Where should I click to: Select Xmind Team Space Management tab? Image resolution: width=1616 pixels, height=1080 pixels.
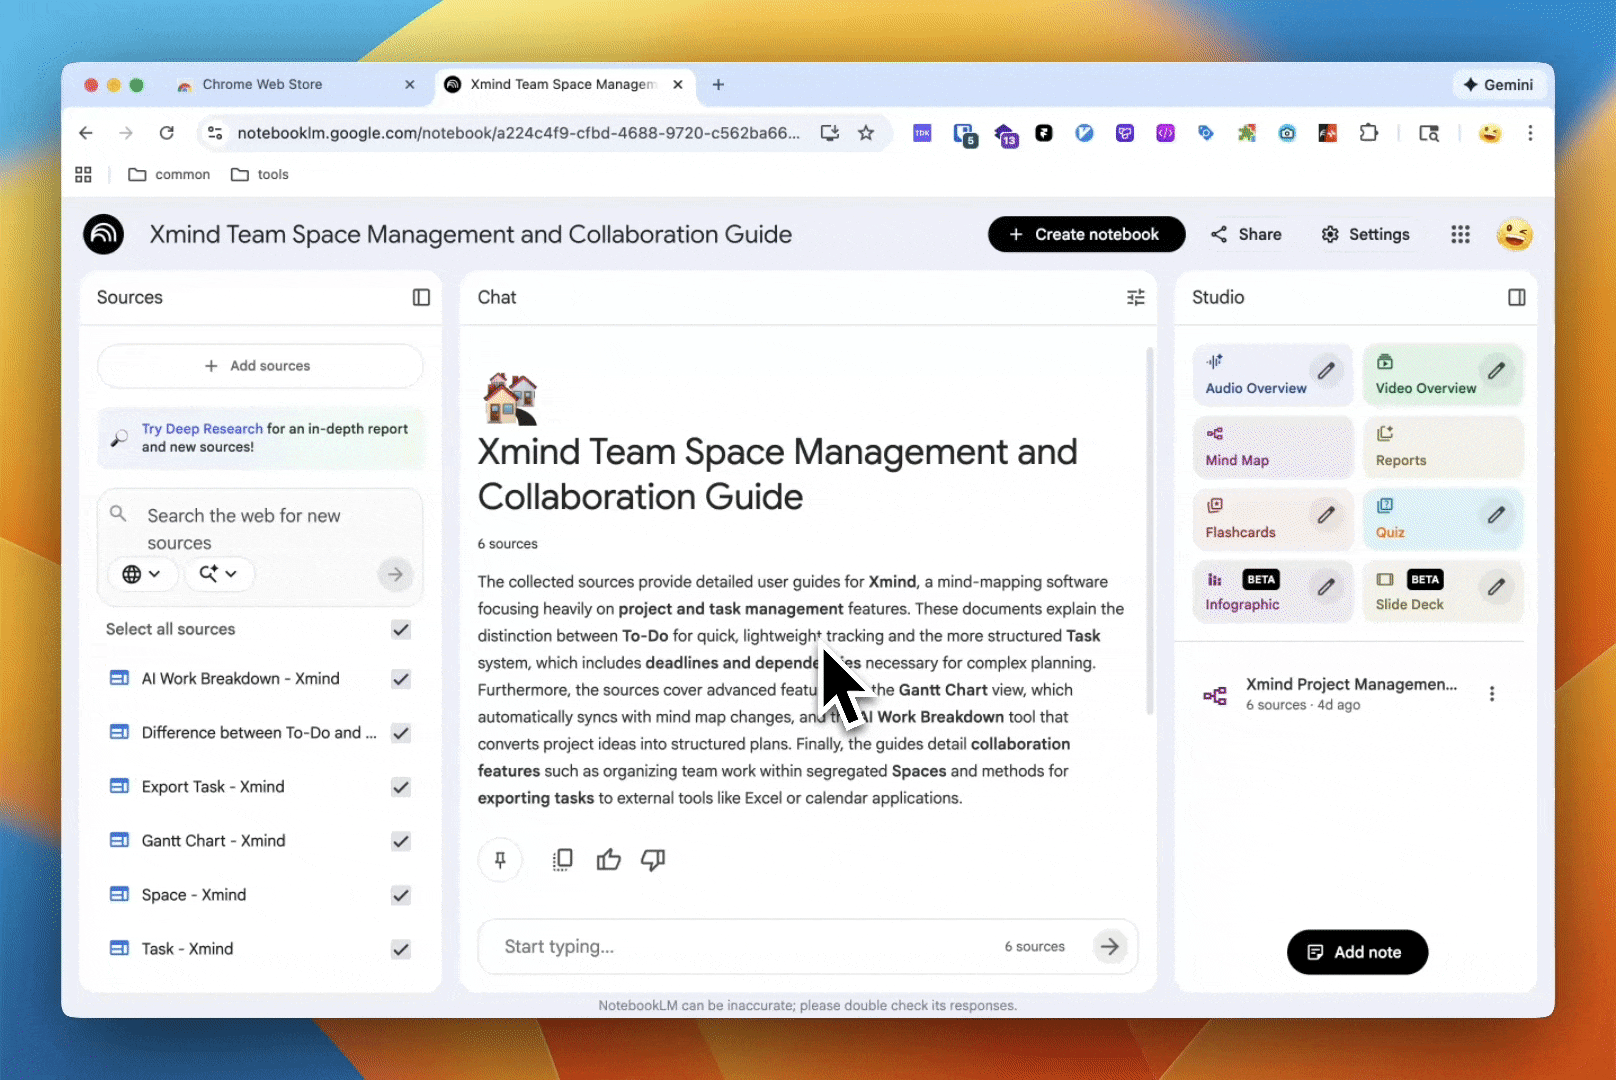[562, 85]
